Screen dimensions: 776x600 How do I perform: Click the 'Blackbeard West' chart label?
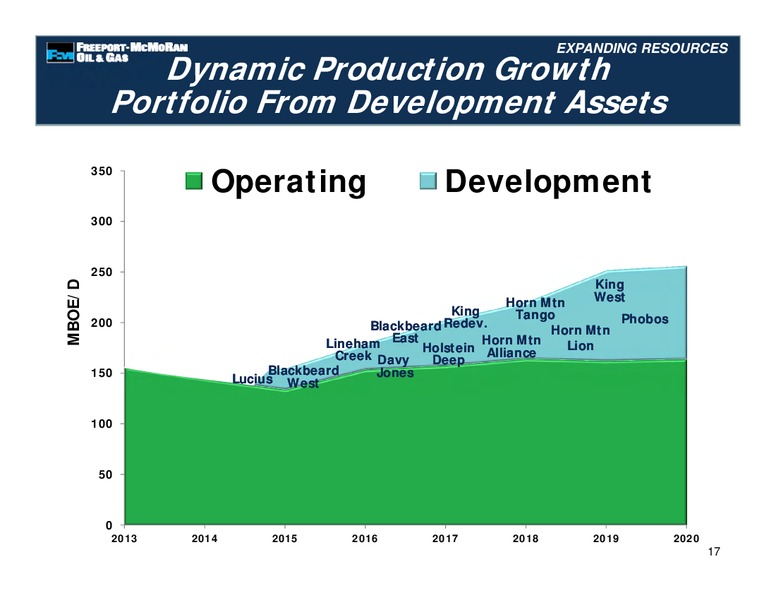coord(303,377)
